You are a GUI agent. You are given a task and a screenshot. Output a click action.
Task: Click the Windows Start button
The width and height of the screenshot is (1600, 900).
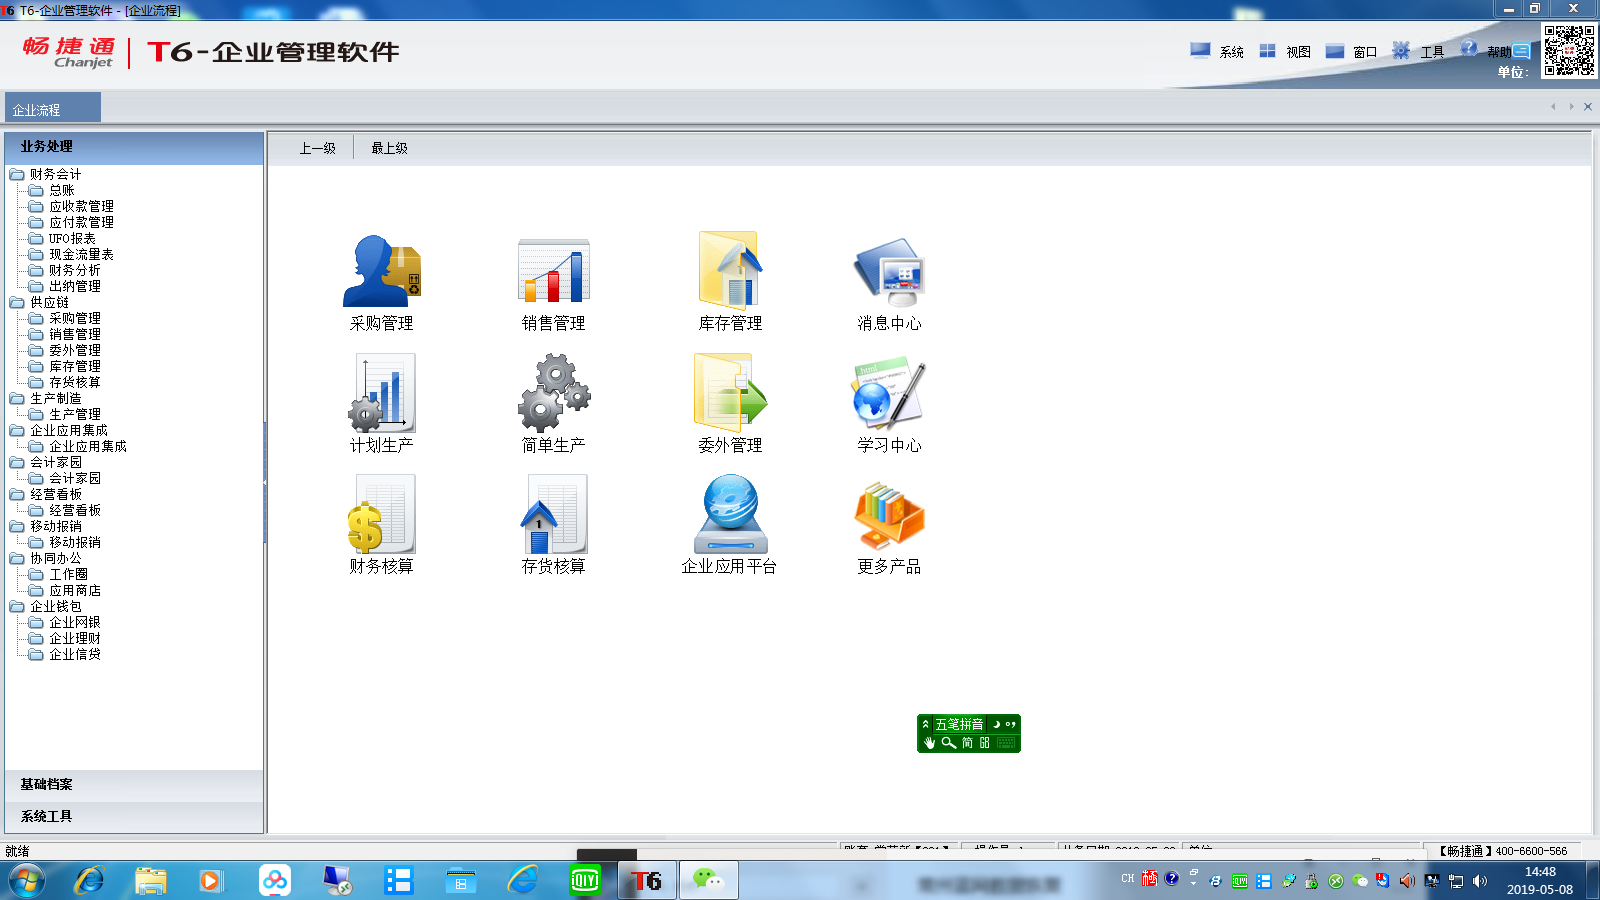[27, 881]
